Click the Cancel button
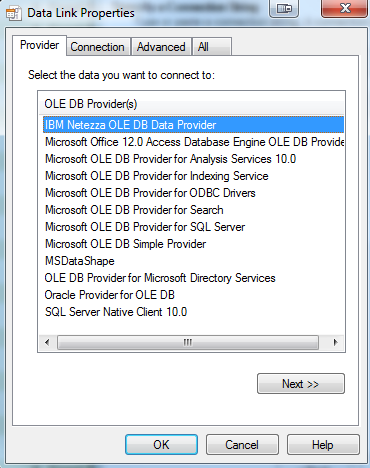This screenshot has height=468, width=370. [242, 445]
